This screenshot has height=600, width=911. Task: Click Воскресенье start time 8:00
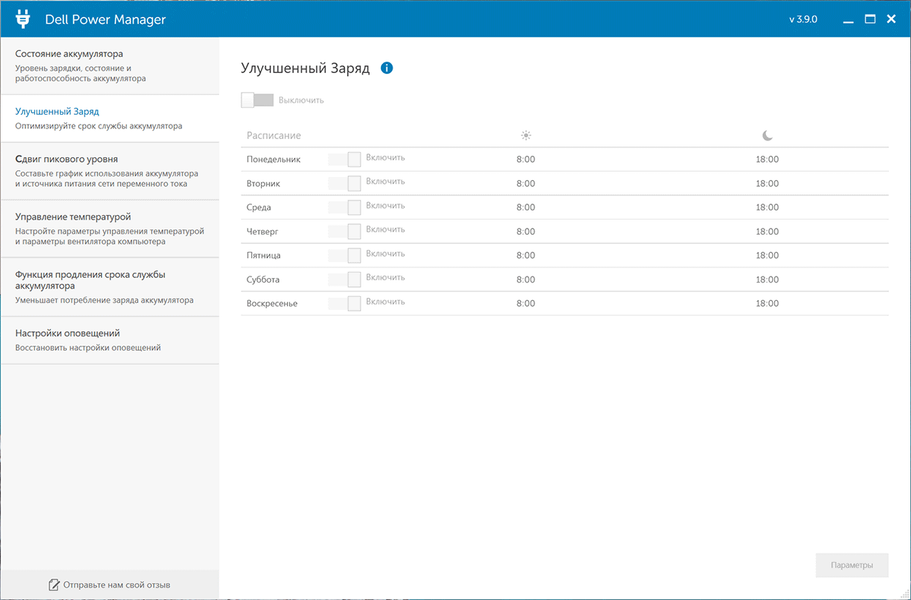(526, 303)
